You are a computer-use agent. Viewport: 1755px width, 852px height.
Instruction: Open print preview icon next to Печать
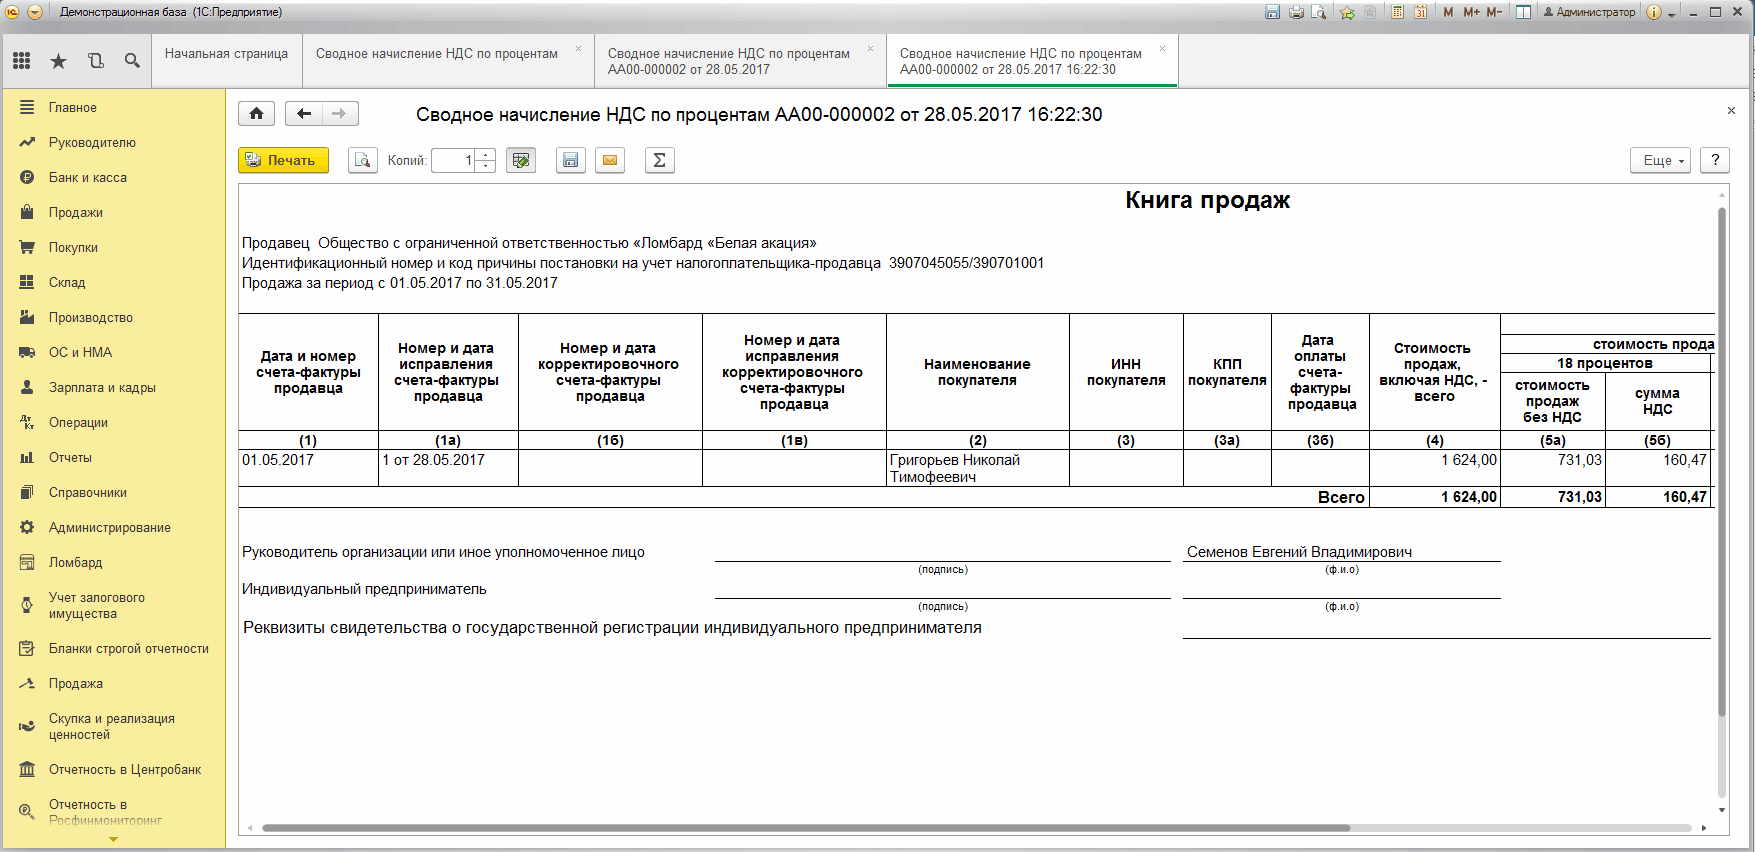tap(363, 160)
